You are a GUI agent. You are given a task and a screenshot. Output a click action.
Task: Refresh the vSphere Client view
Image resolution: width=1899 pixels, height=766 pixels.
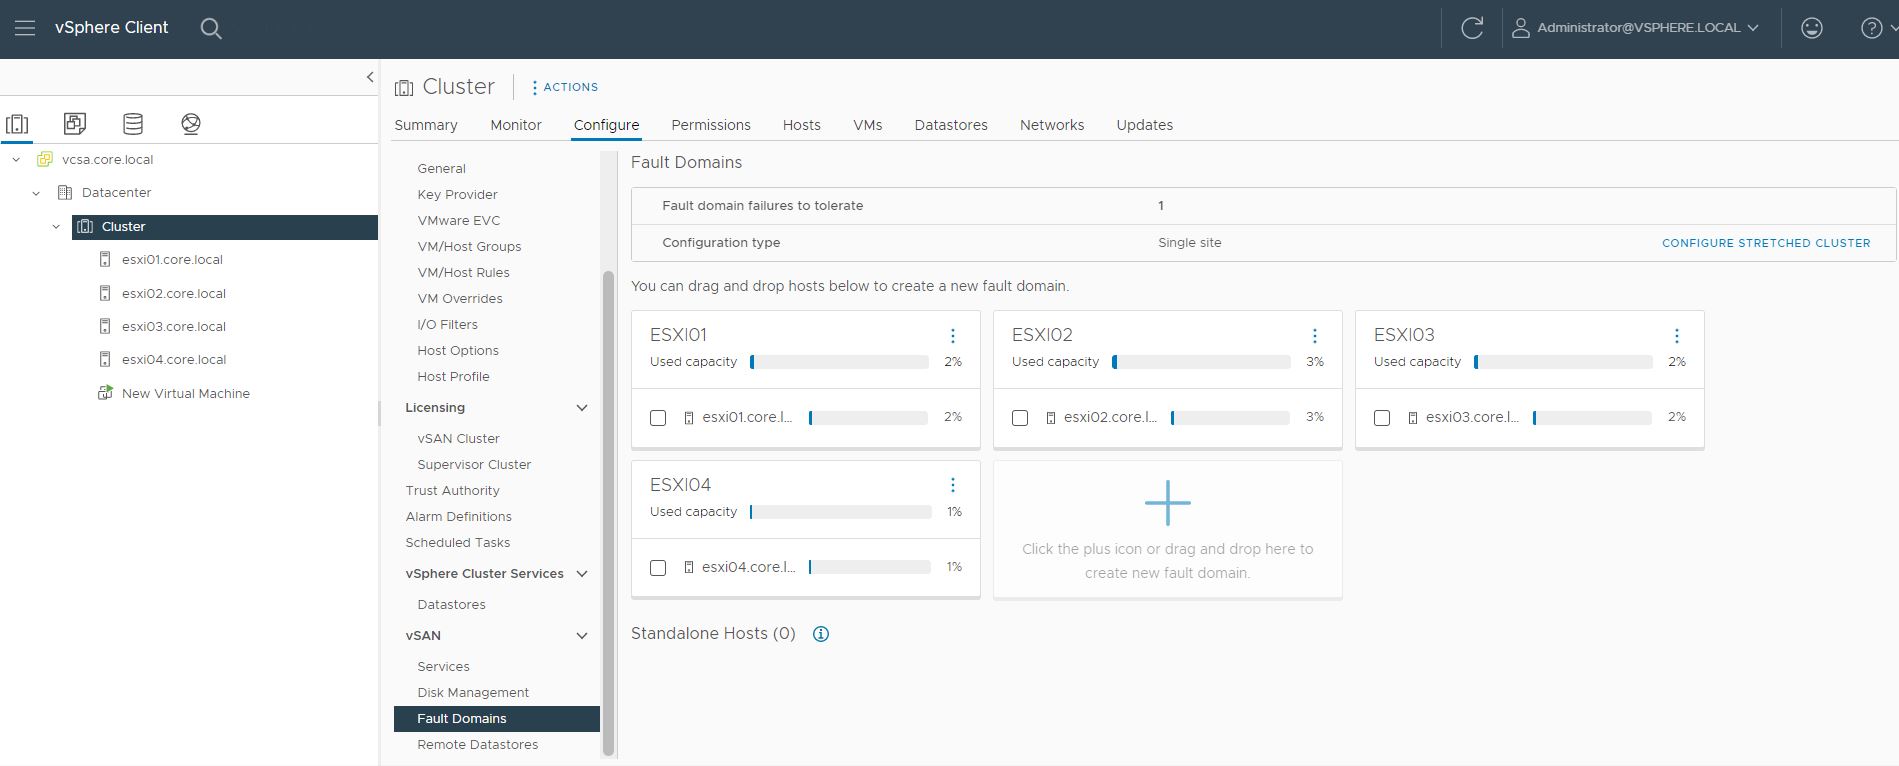click(x=1472, y=28)
